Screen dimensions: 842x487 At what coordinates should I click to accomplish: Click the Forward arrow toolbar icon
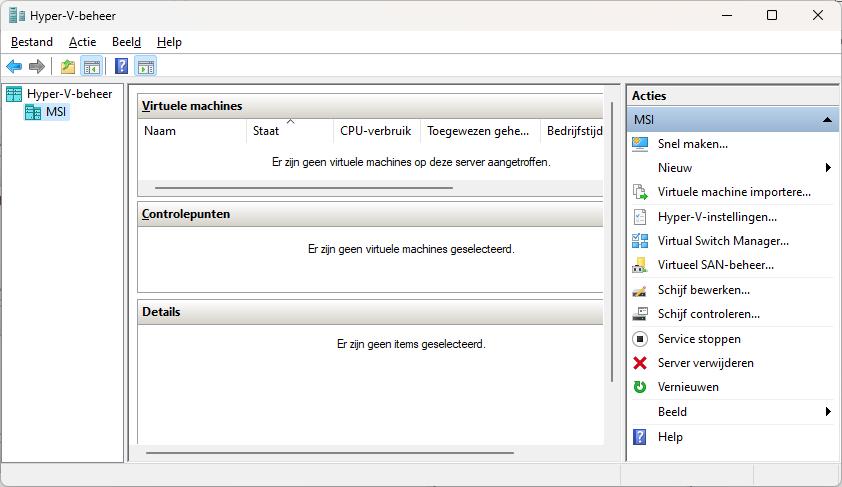coord(37,67)
